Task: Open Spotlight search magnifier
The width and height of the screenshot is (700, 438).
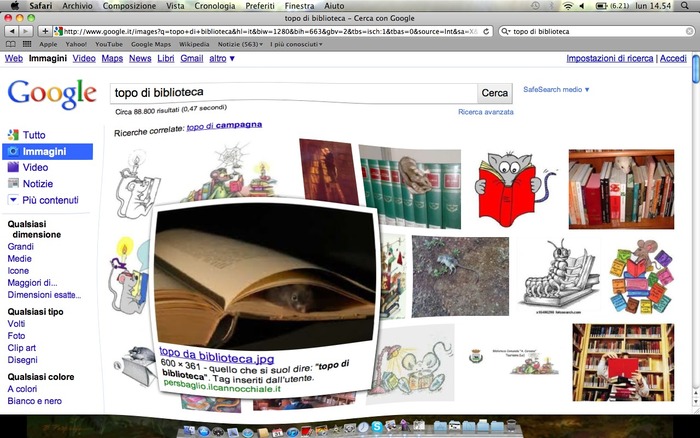Action: point(684,5)
